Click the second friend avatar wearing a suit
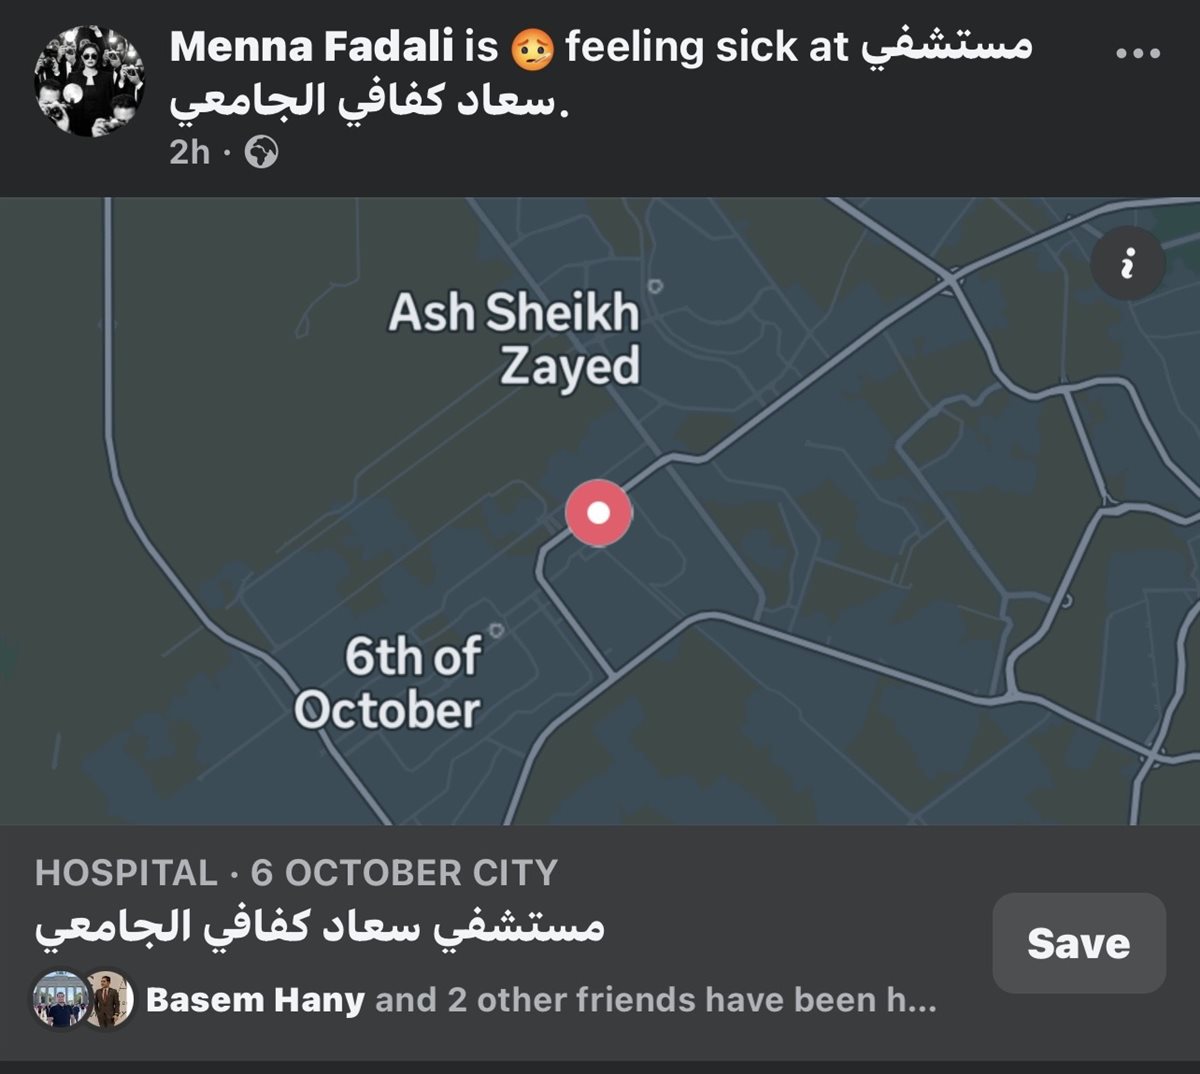 pyautogui.click(x=108, y=999)
